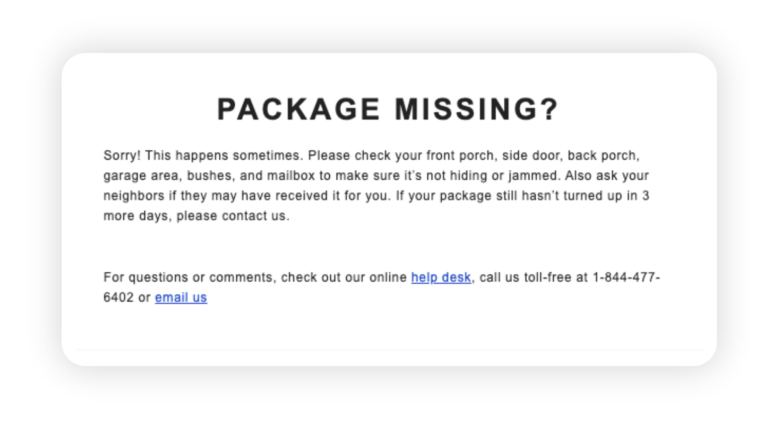Click the digits 6402 before email link
This screenshot has height=430, width=768.
pos(118,297)
